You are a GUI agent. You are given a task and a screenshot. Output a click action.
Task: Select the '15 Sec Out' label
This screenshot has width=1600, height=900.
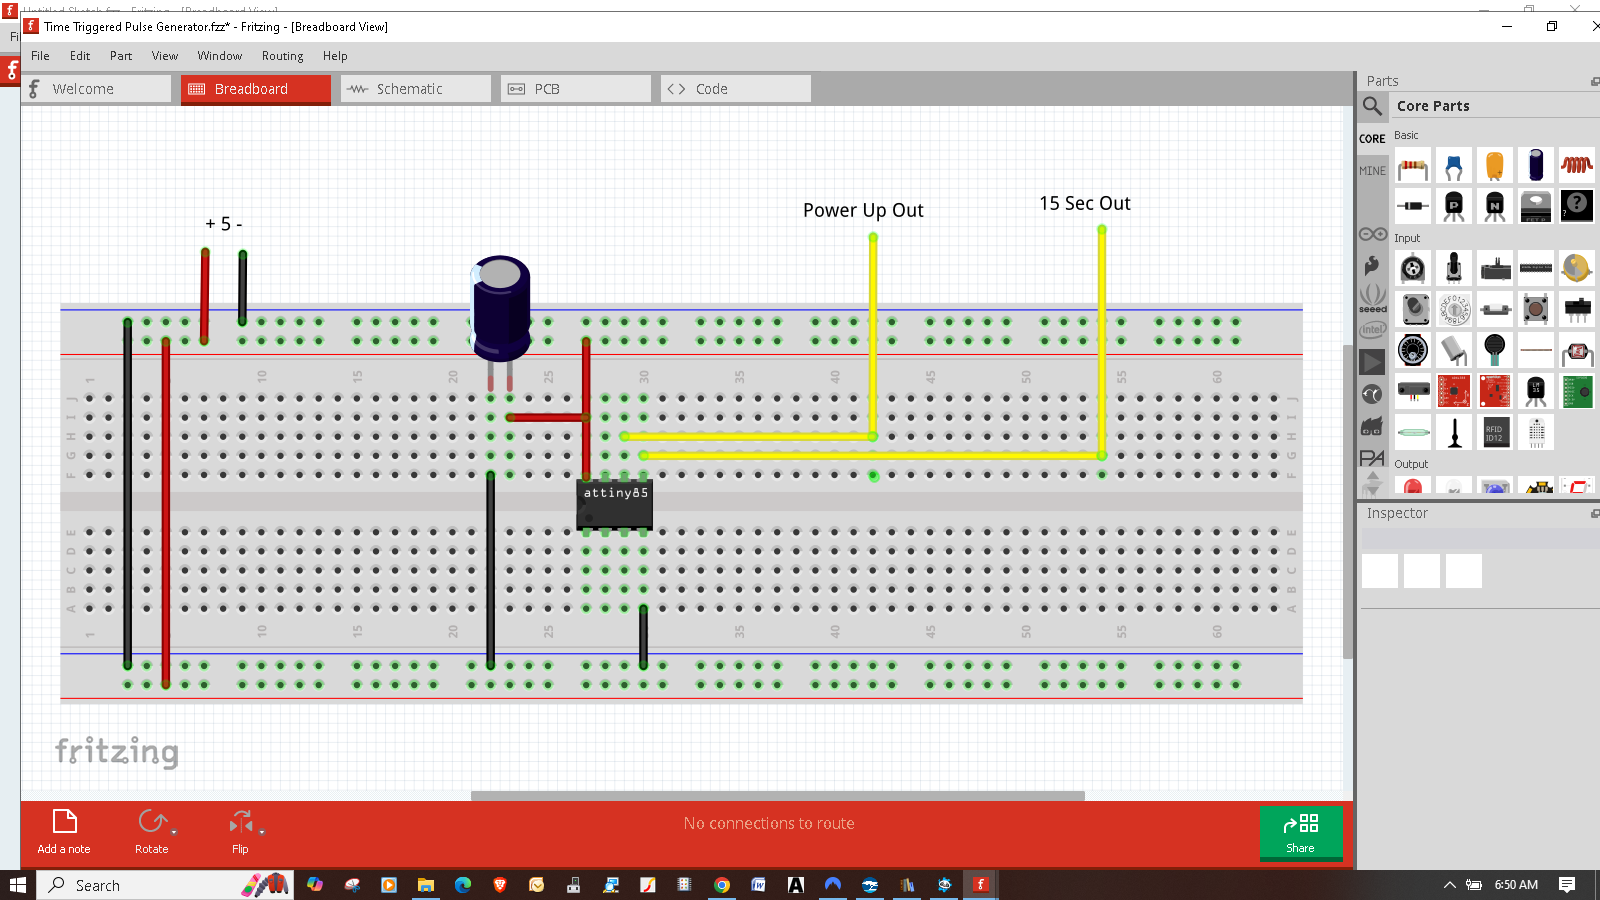click(1085, 203)
